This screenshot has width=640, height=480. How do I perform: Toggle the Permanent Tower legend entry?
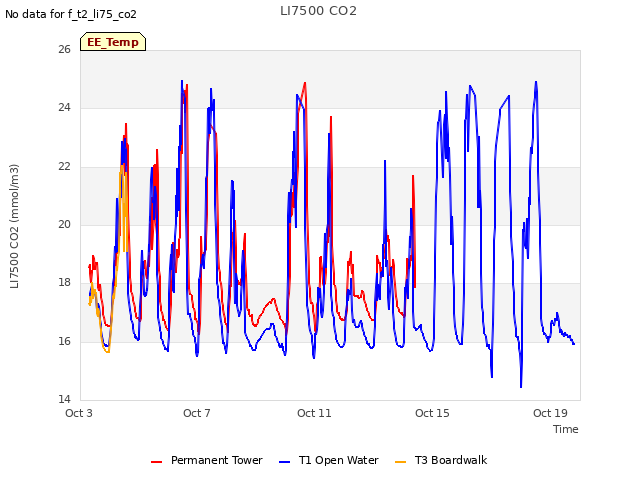[x=207, y=460]
